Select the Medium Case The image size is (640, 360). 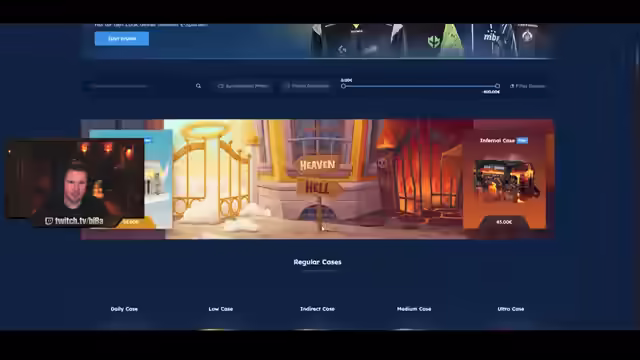pos(414,309)
